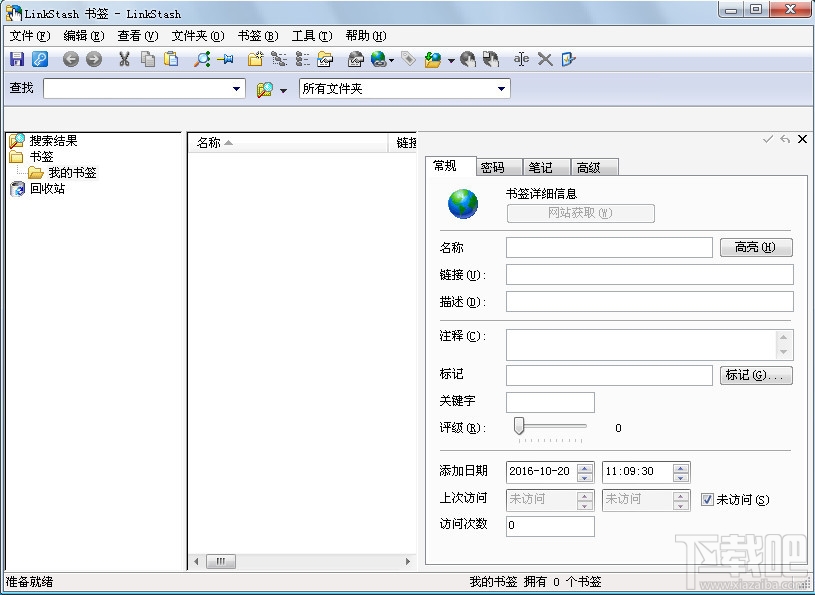Switch to the 密码 tab
Image resolution: width=815 pixels, height=595 pixels.
(x=492, y=167)
